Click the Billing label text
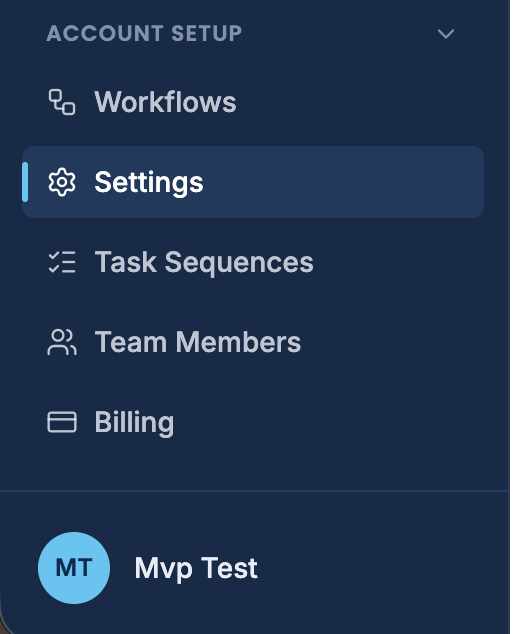516x634 pixels. click(134, 423)
